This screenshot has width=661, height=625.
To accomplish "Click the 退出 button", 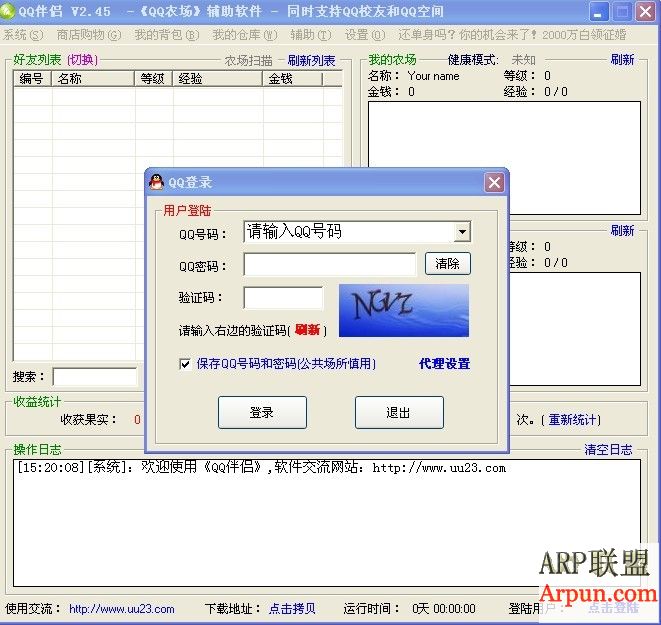I will coord(399,412).
